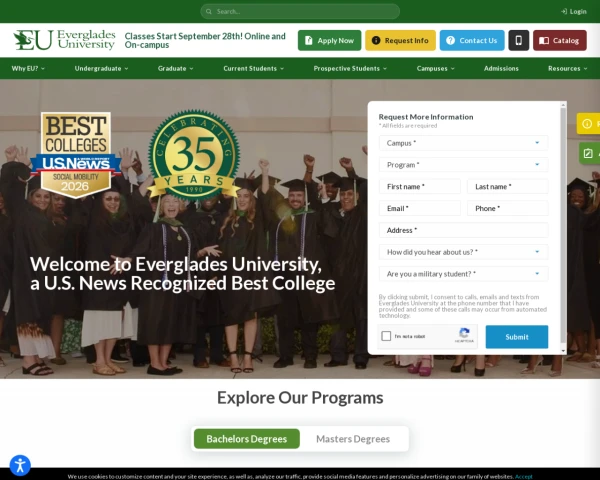This screenshot has width=600, height=480.
Task: Click the Login arrow icon
Action: click(x=564, y=11)
